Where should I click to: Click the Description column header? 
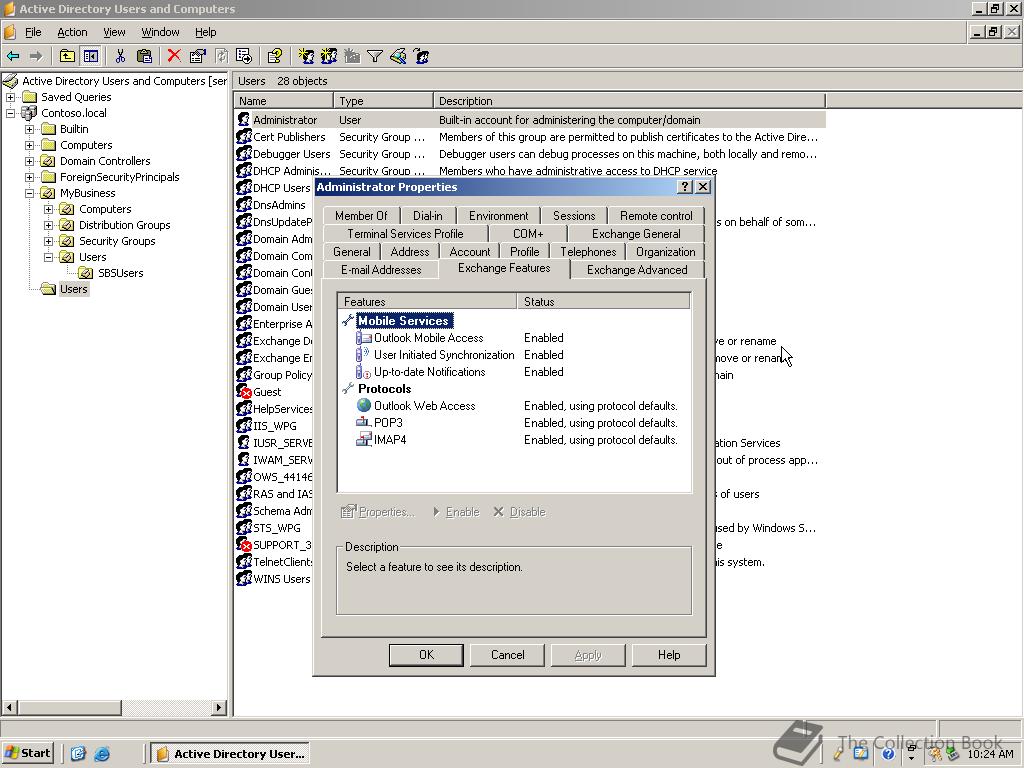coord(630,101)
